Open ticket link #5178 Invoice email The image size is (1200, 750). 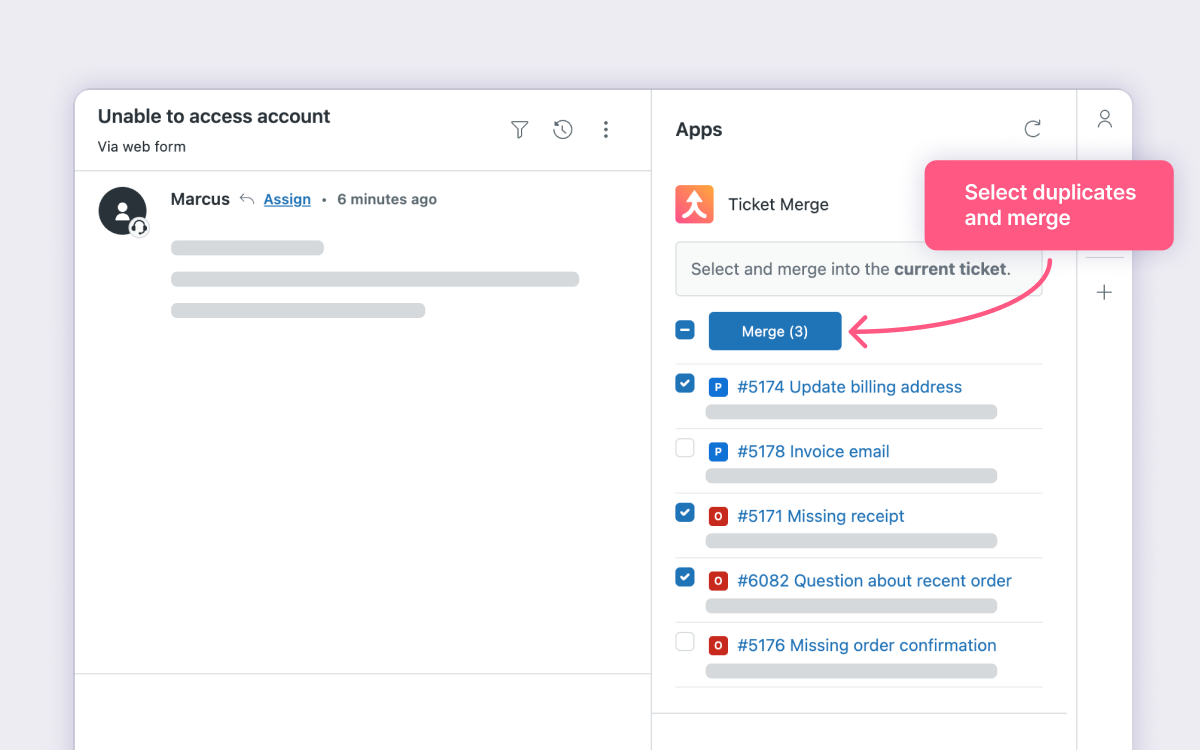point(813,452)
